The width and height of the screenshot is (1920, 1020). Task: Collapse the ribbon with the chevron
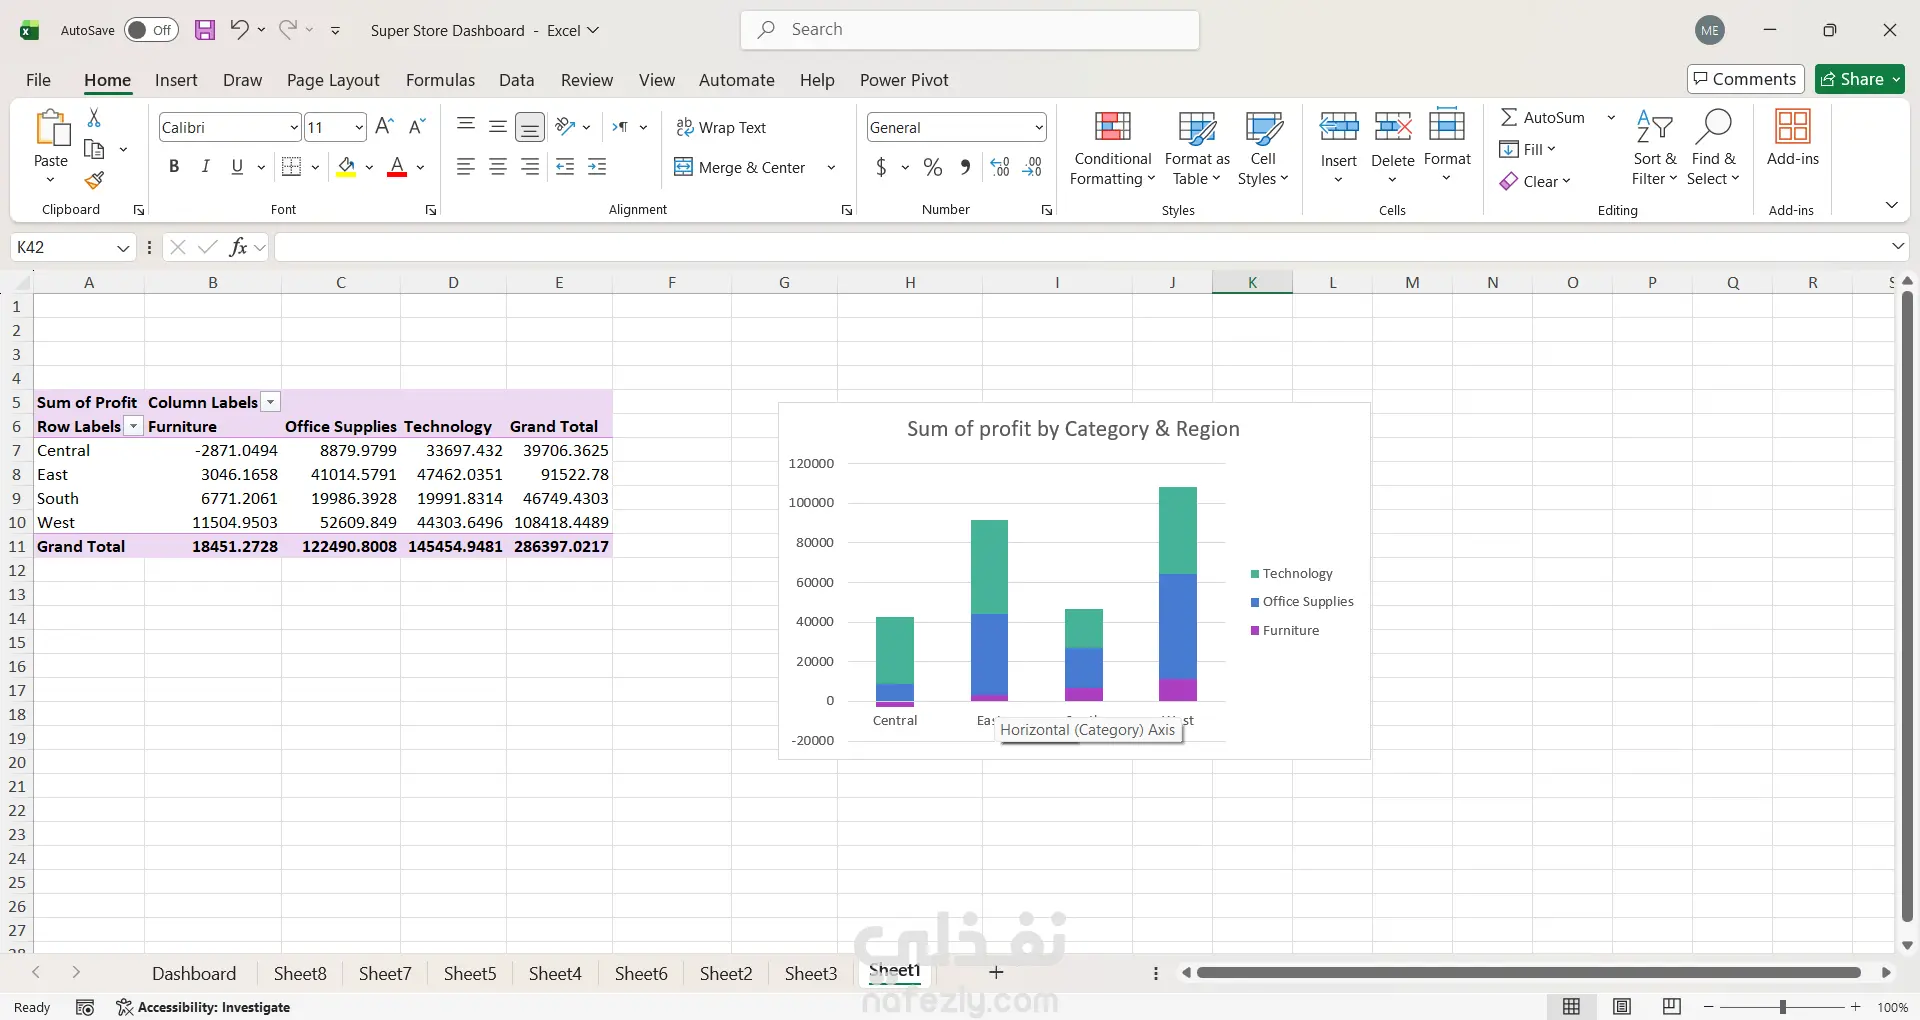coord(1891,206)
